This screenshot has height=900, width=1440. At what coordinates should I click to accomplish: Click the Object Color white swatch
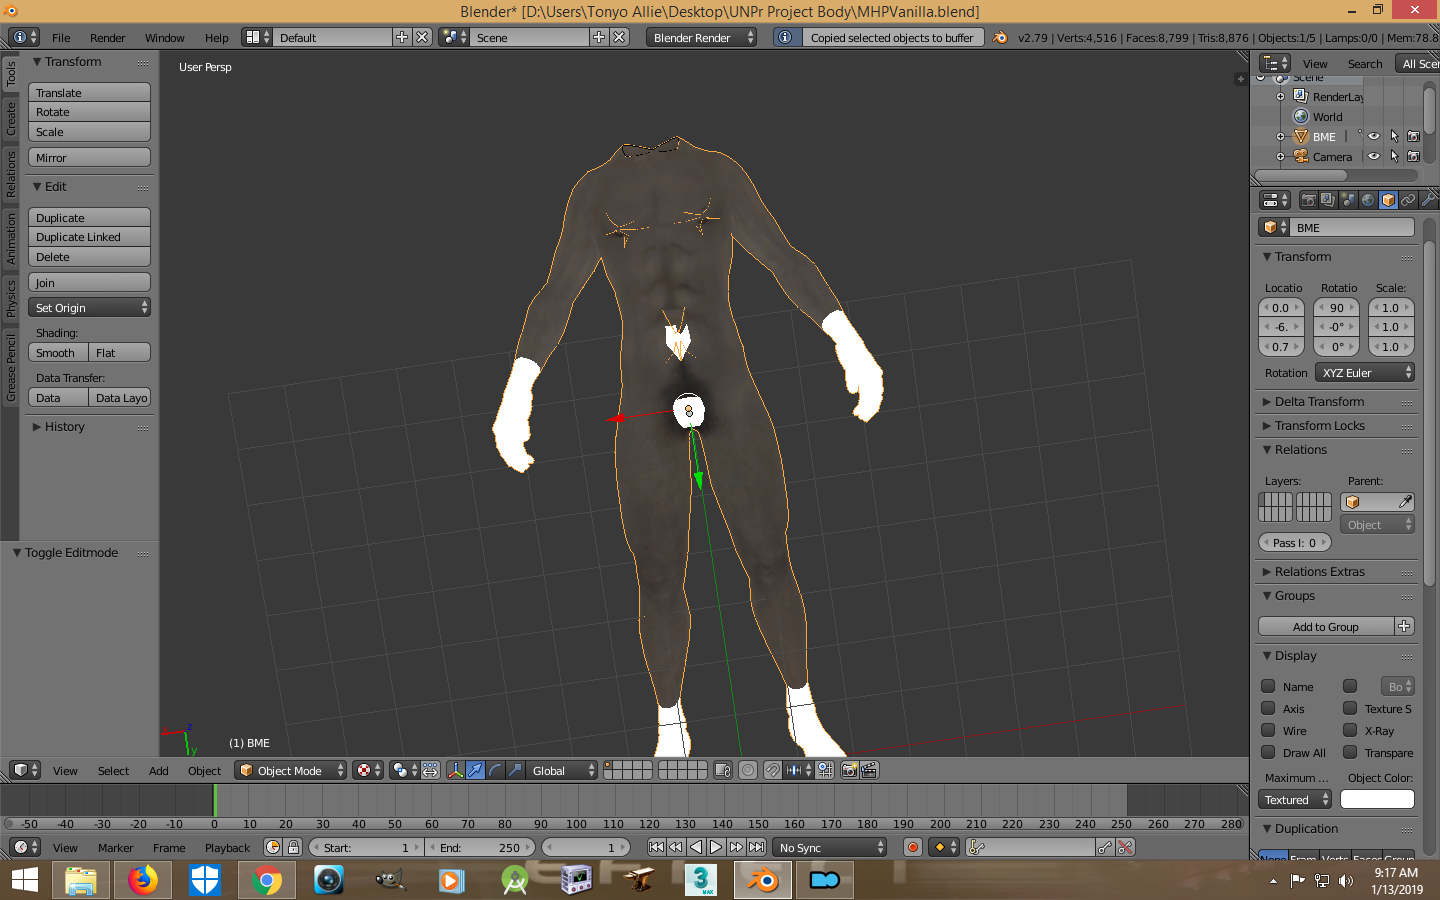1377,799
